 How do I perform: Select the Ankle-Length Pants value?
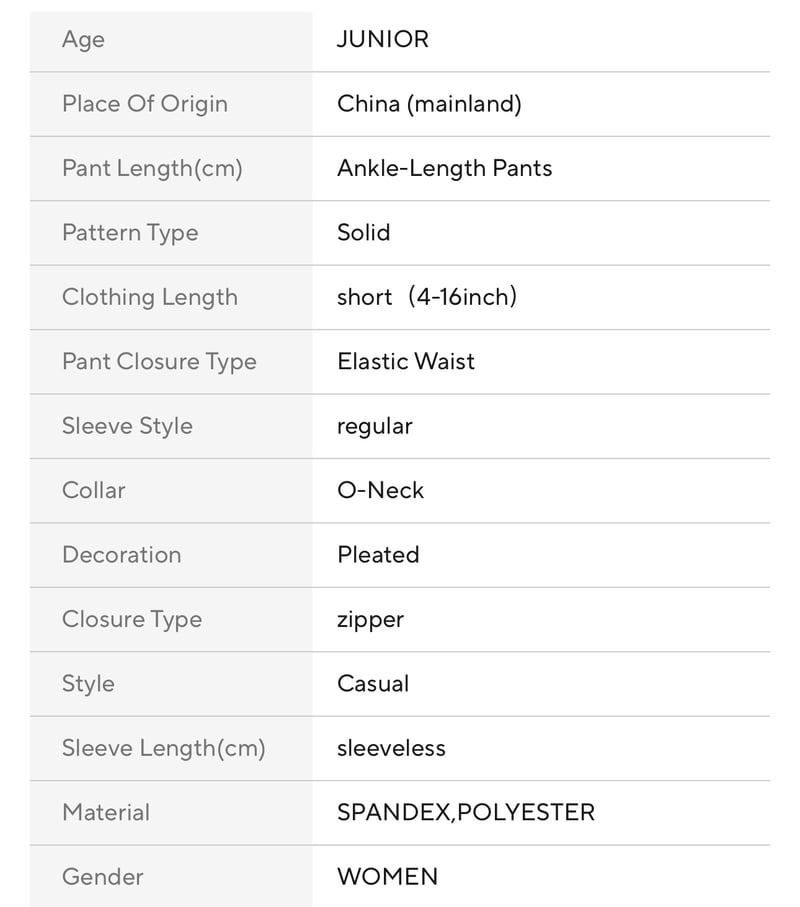click(445, 168)
